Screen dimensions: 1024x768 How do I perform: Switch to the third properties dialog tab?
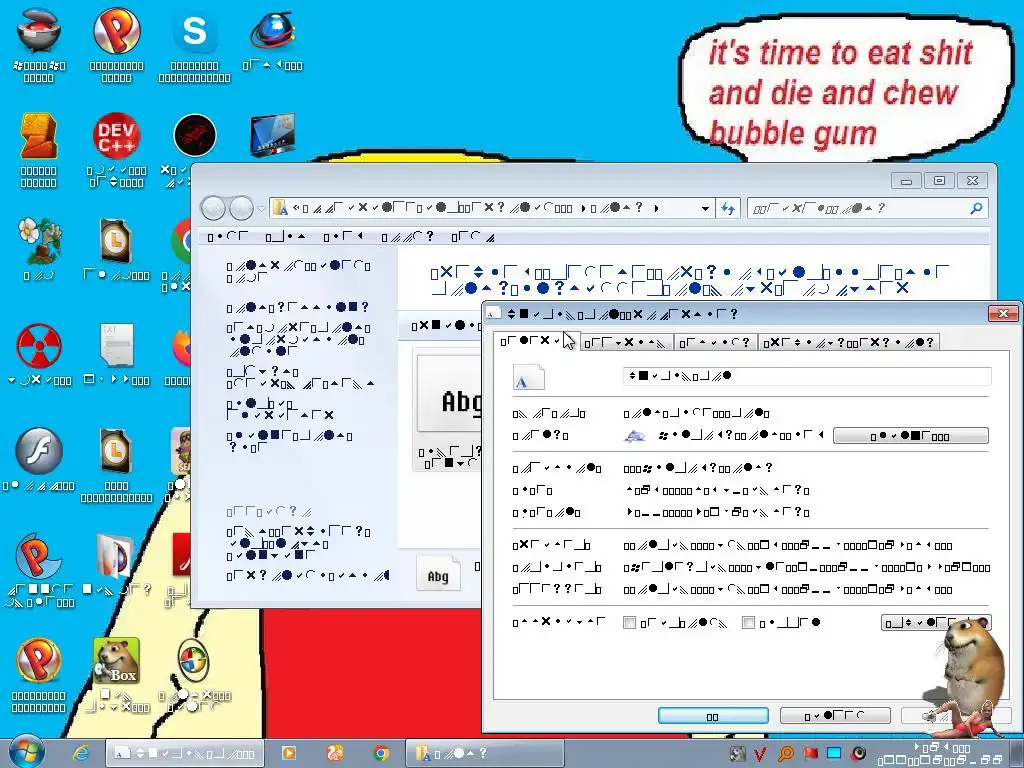tap(715, 342)
